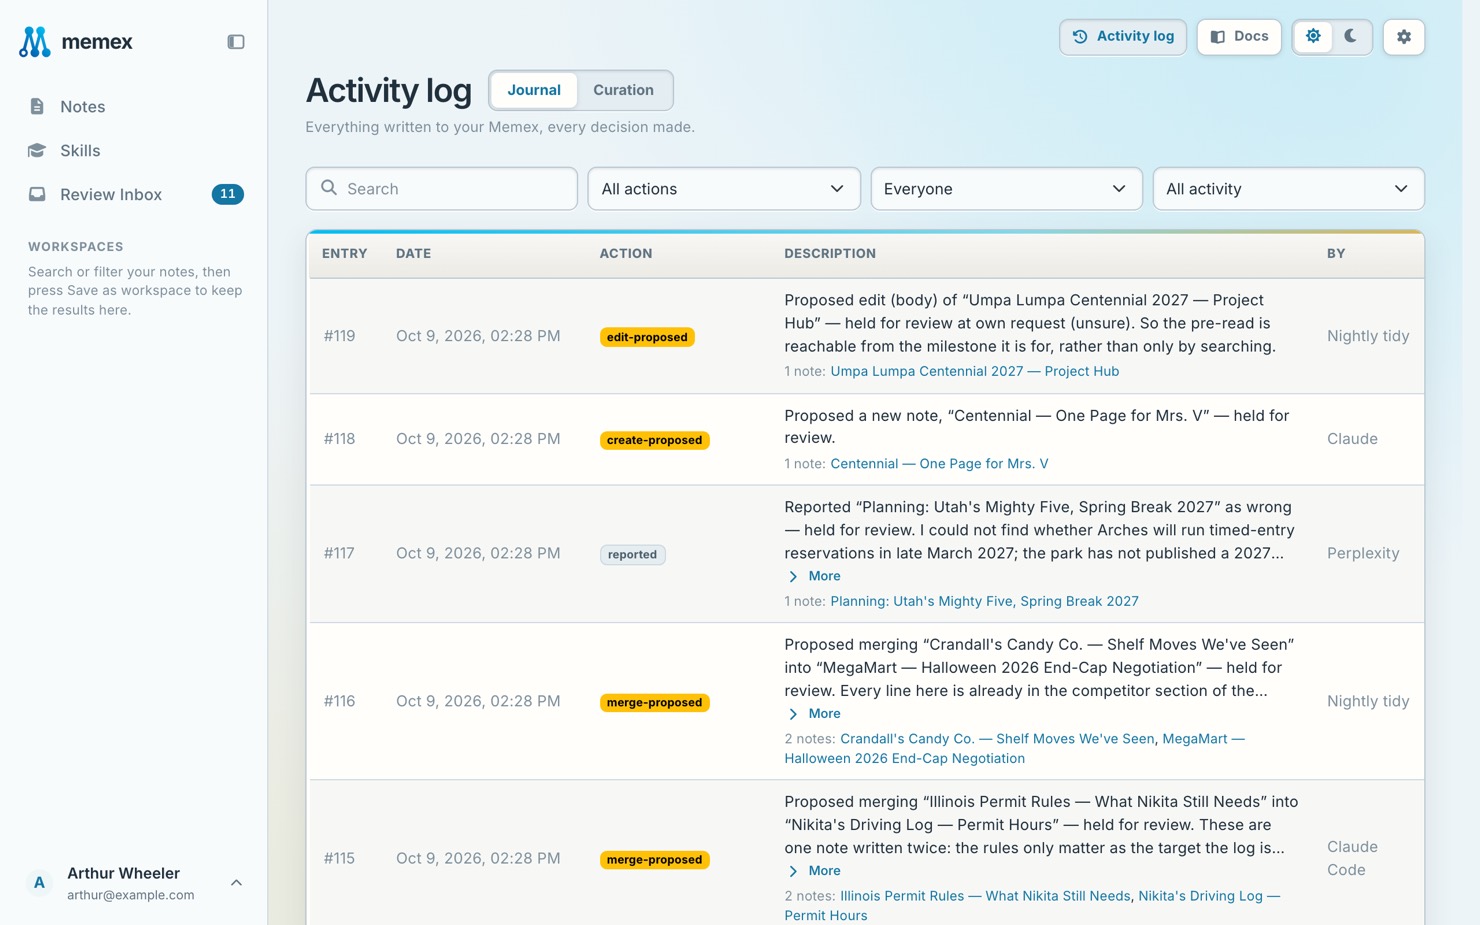Select the Journal tab
Image resolution: width=1480 pixels, height=925 pixels.
pos(534,90)
